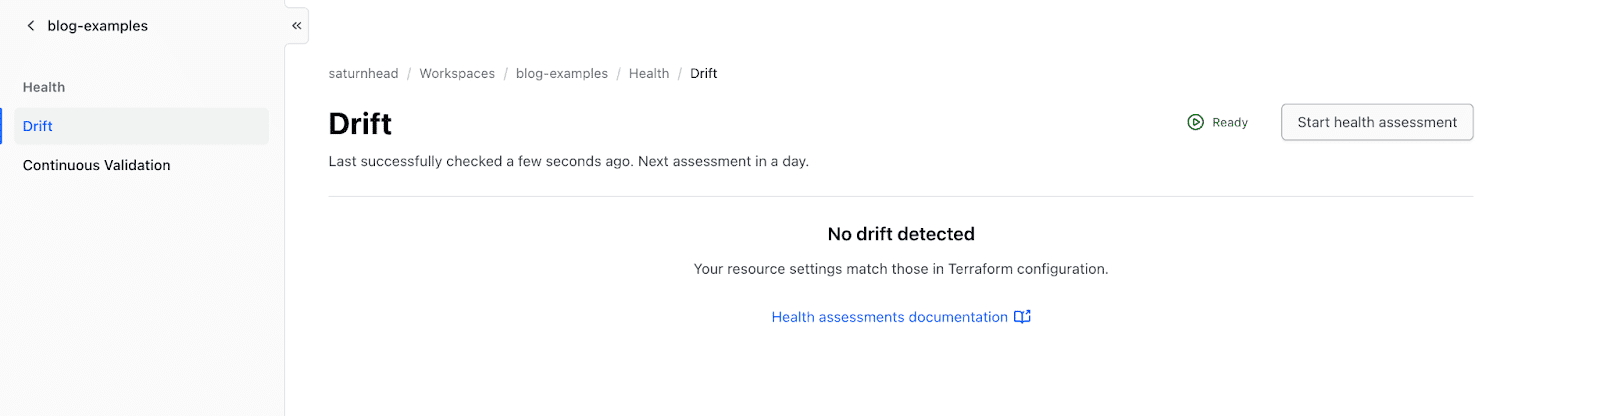Screen dimensions: 1600x416
Task: Go to saturnhead breadcrumb
Action: coord(363,74)
